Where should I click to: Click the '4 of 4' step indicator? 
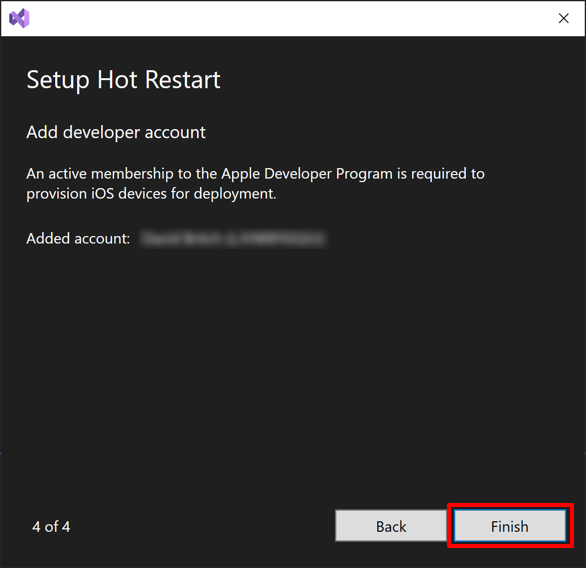(51, 527)
